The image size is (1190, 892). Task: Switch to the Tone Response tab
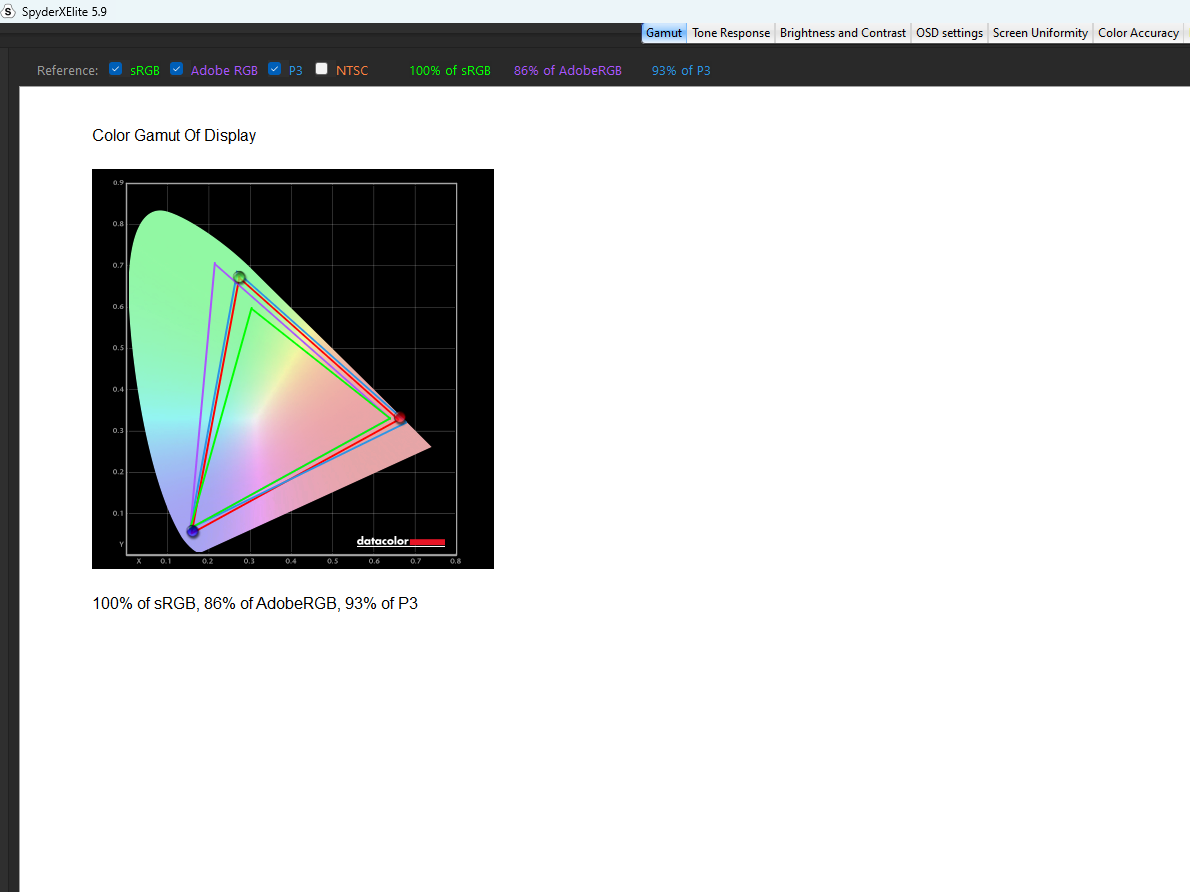tap(731, 33)
